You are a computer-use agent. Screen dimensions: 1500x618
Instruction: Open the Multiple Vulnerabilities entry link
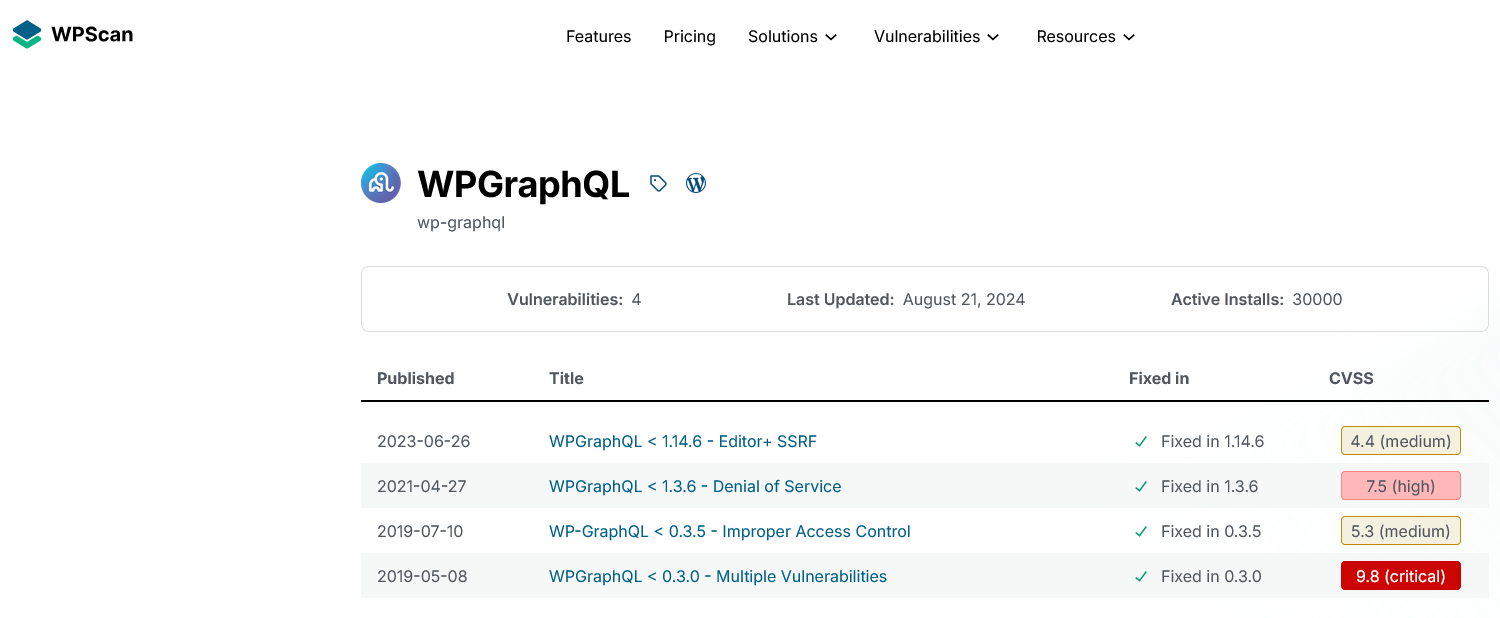click(718, 576)
